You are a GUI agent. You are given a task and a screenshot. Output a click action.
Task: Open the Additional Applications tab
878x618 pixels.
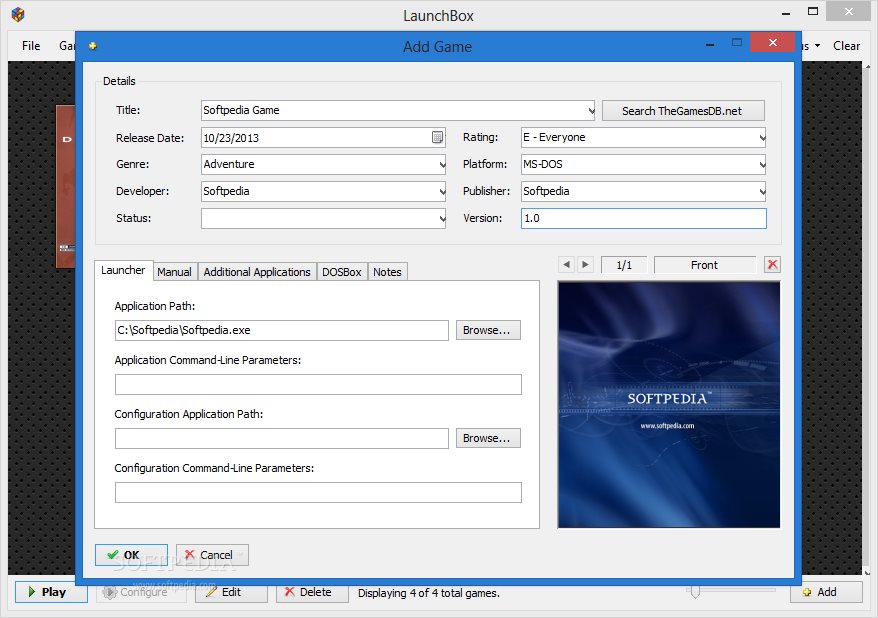click(x=257, y=271)
